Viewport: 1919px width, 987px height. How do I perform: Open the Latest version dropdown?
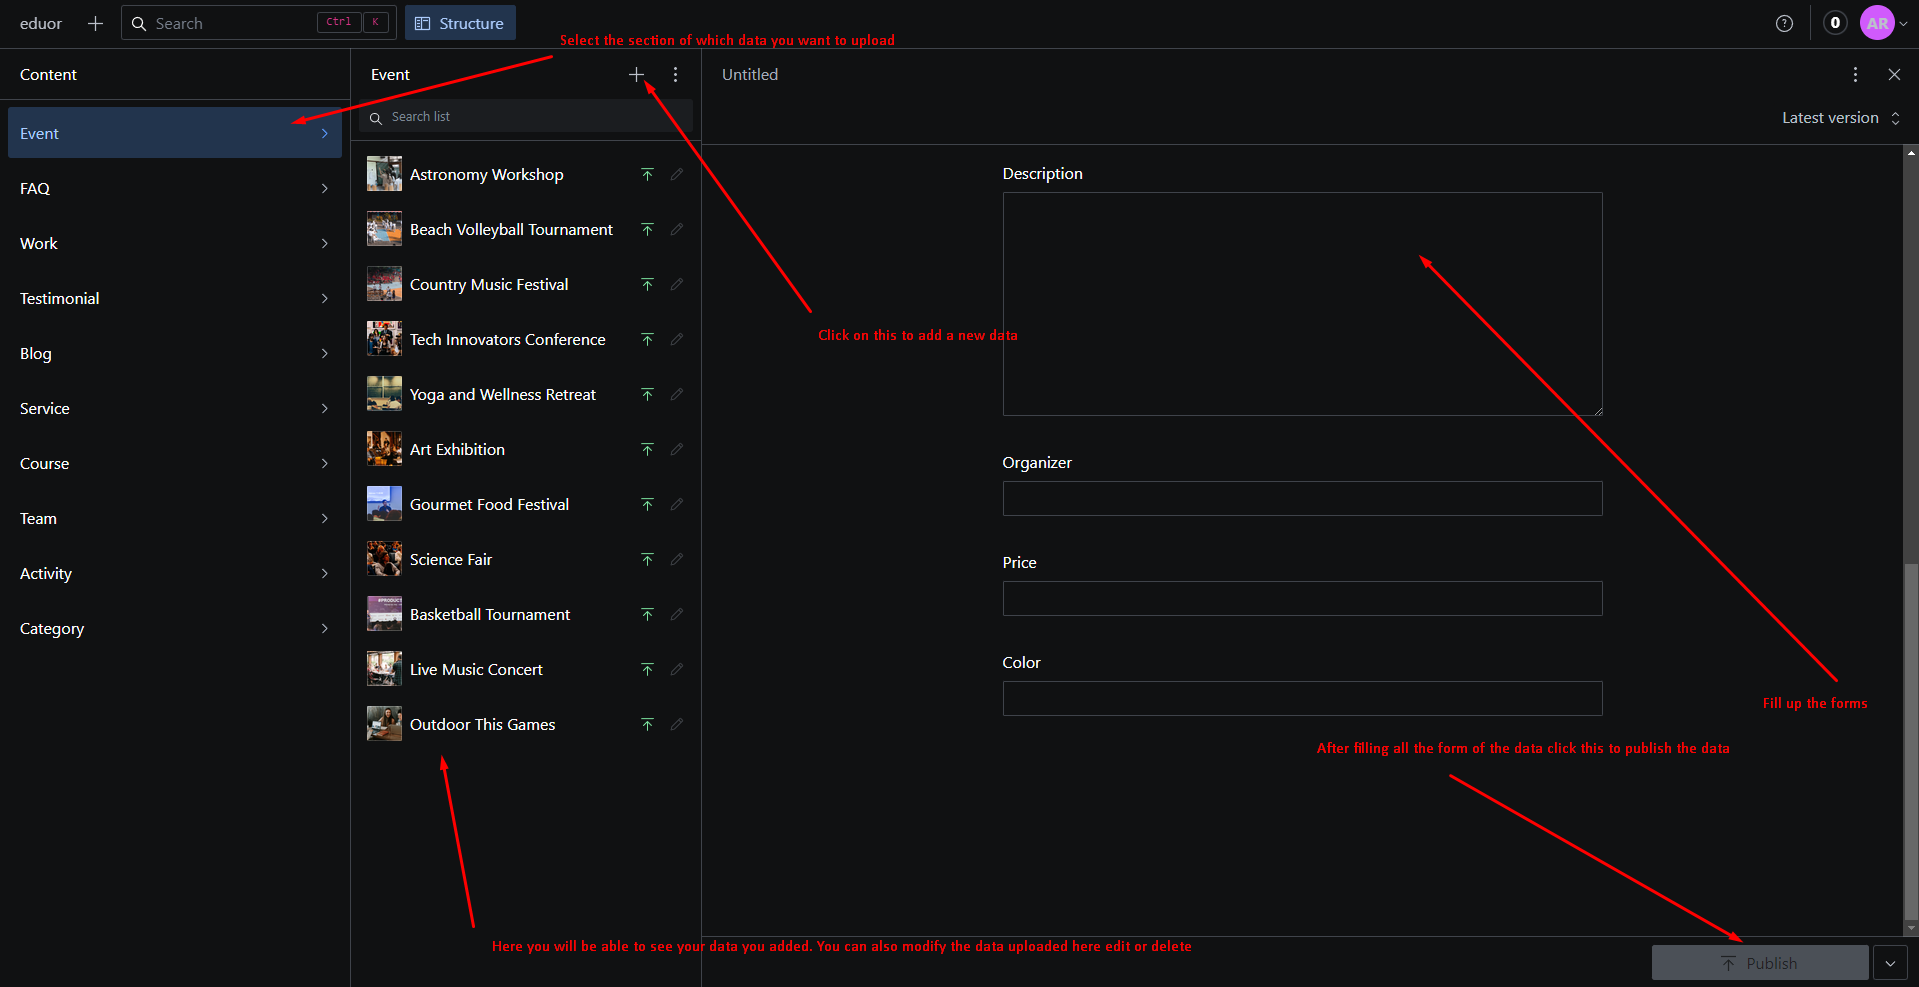(x=1840, y=118)
